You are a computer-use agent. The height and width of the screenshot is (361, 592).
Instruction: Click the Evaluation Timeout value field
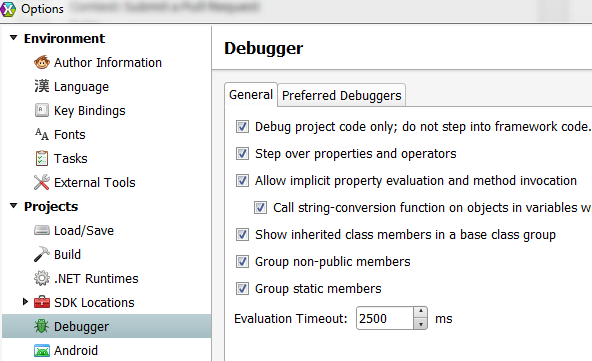click(x=385, y=318)
